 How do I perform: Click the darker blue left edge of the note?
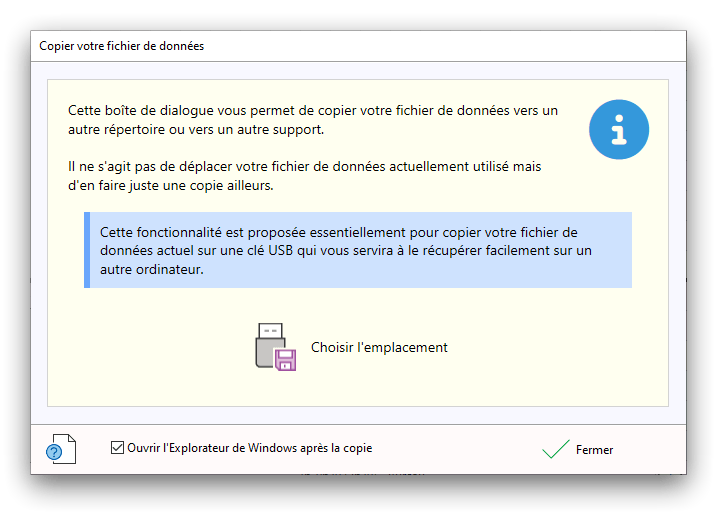(x=87, y=250)
